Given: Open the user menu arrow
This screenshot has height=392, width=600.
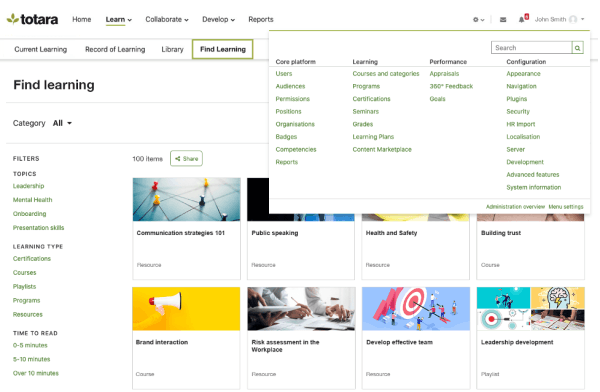Looking at the screenshot, I should (583, 19).
